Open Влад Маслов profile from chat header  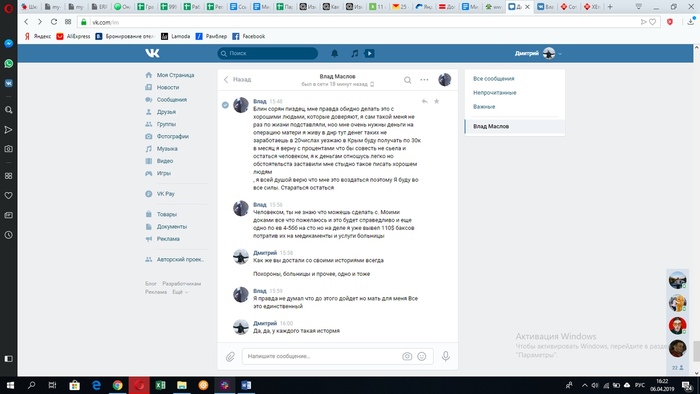pos(338,76)
